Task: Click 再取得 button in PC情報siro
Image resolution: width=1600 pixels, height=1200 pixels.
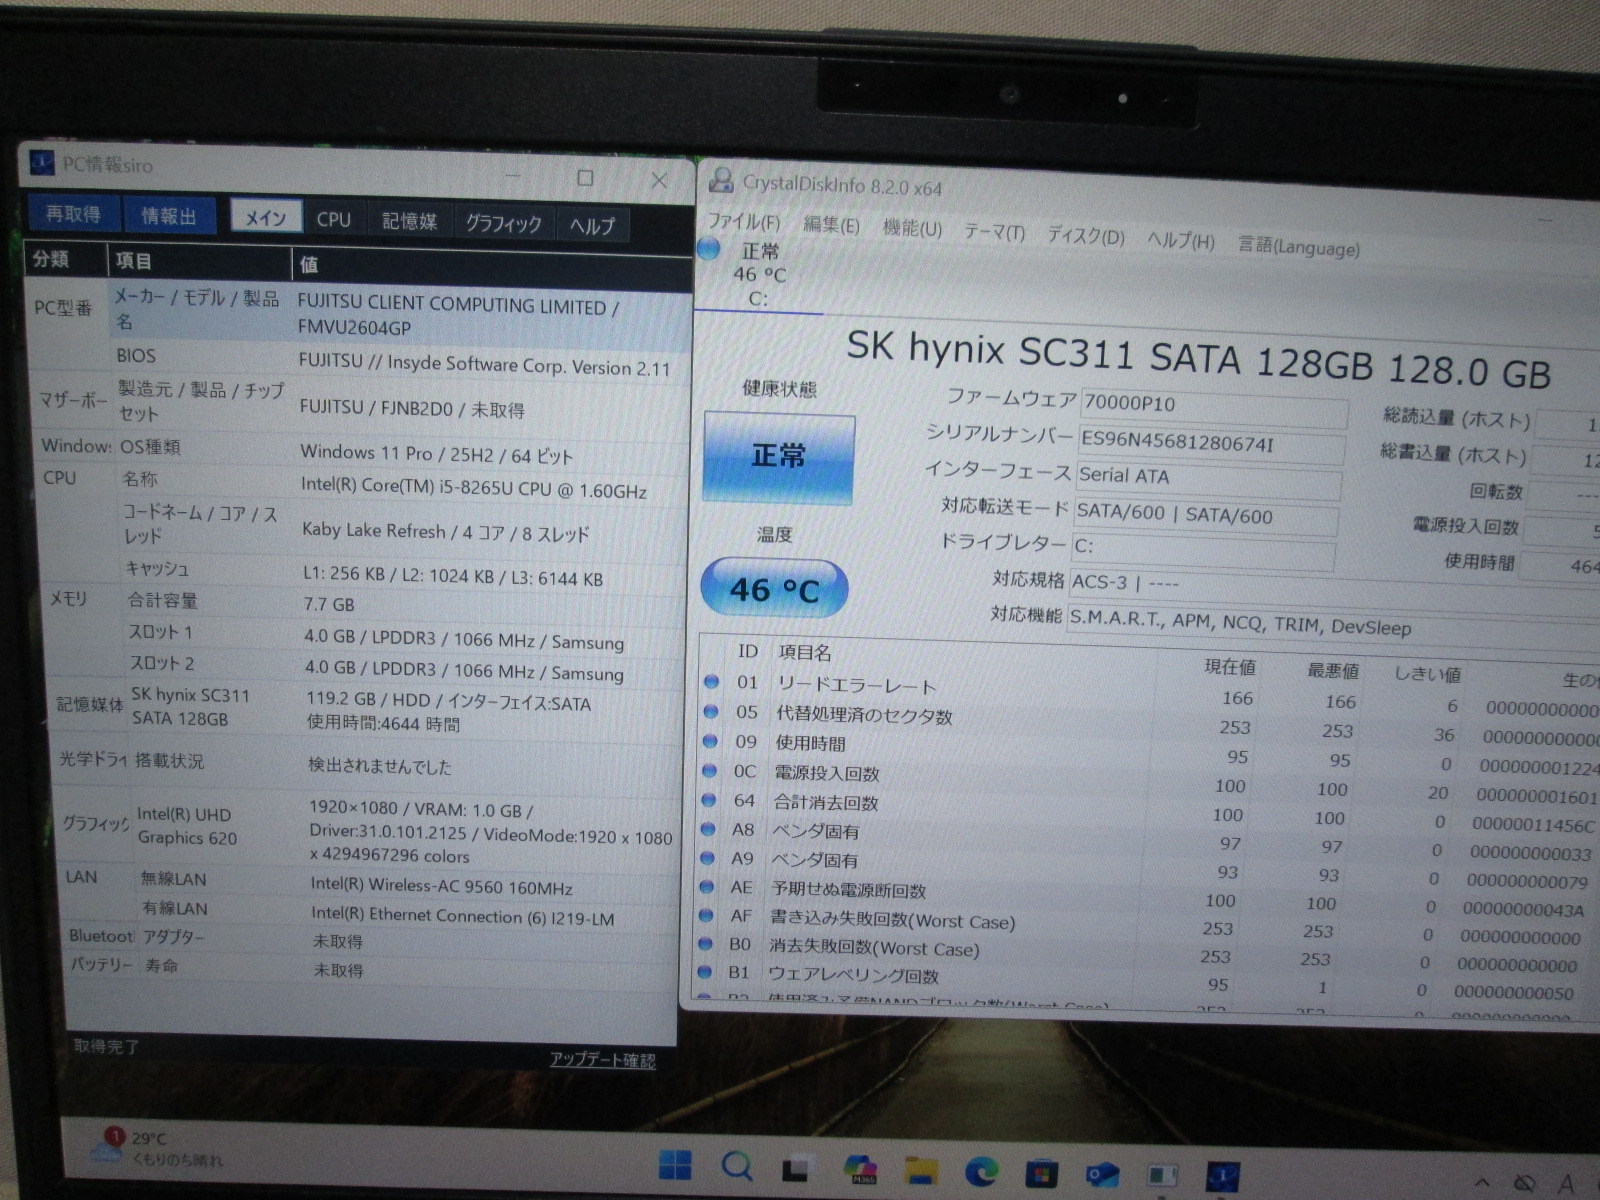Action: [73, 214]
